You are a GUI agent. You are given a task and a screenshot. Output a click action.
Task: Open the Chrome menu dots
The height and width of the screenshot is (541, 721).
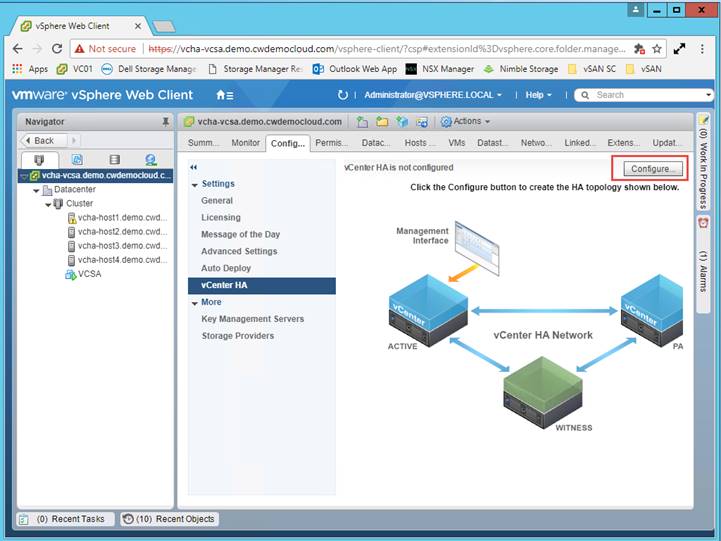pyautogui.click(x=702, y=49)
